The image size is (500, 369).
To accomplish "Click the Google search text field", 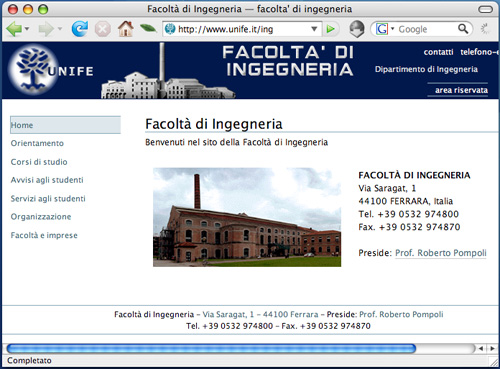I will pos(426,29).
